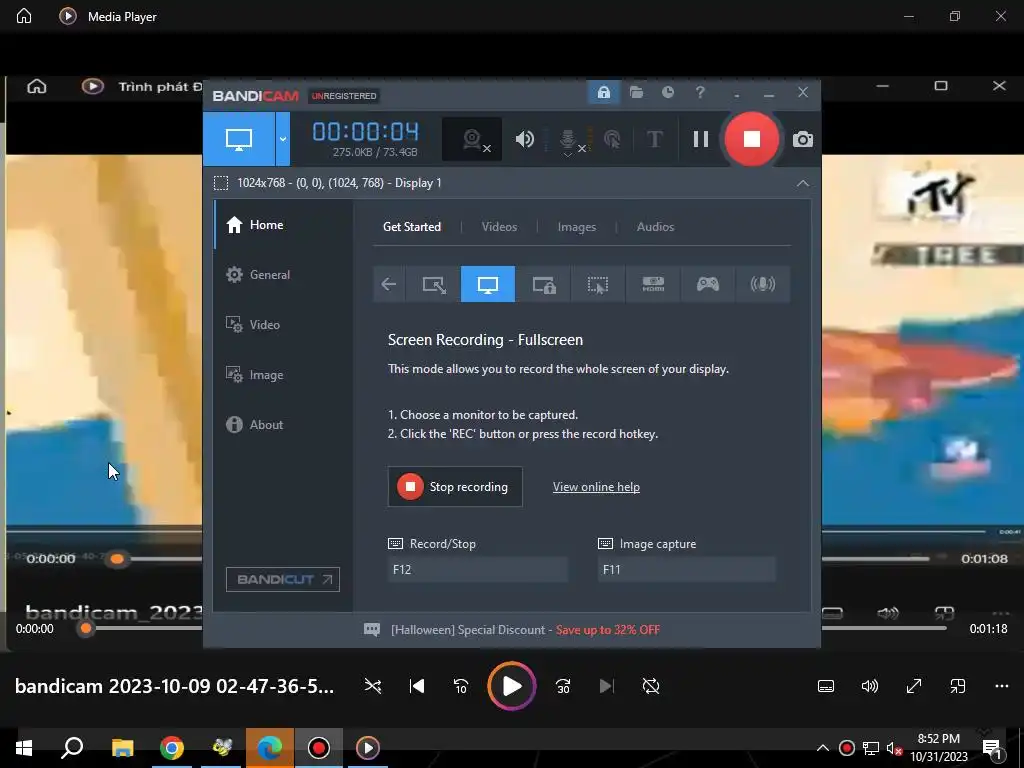Open Windows taskbar search
This screenshot has width=1024, height=768.
[72, 748]
